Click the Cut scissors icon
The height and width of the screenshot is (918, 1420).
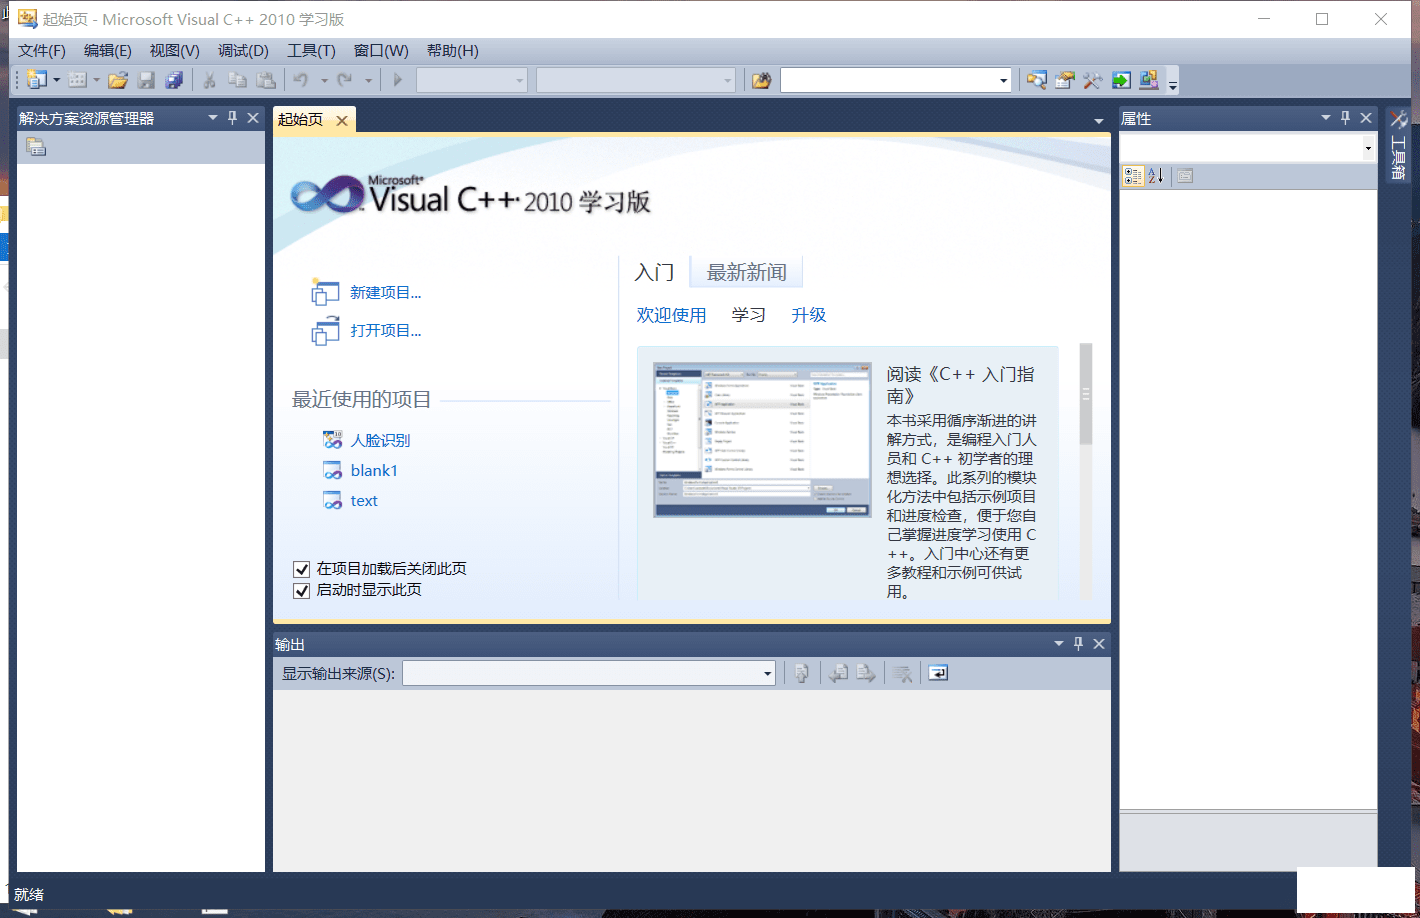coord(210,80)
